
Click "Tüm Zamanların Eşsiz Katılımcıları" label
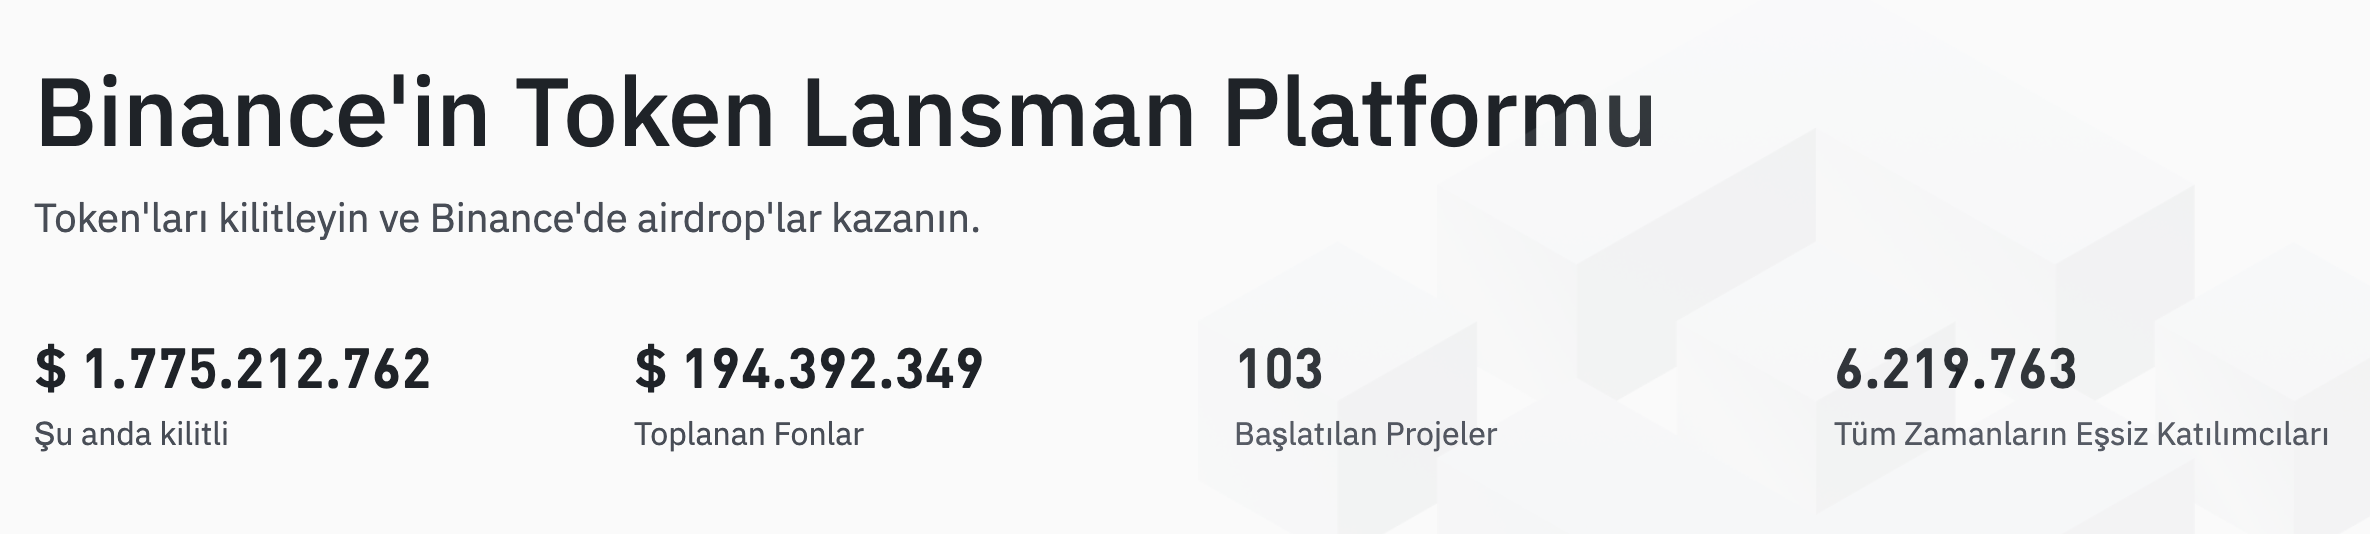pos(2082,434)
